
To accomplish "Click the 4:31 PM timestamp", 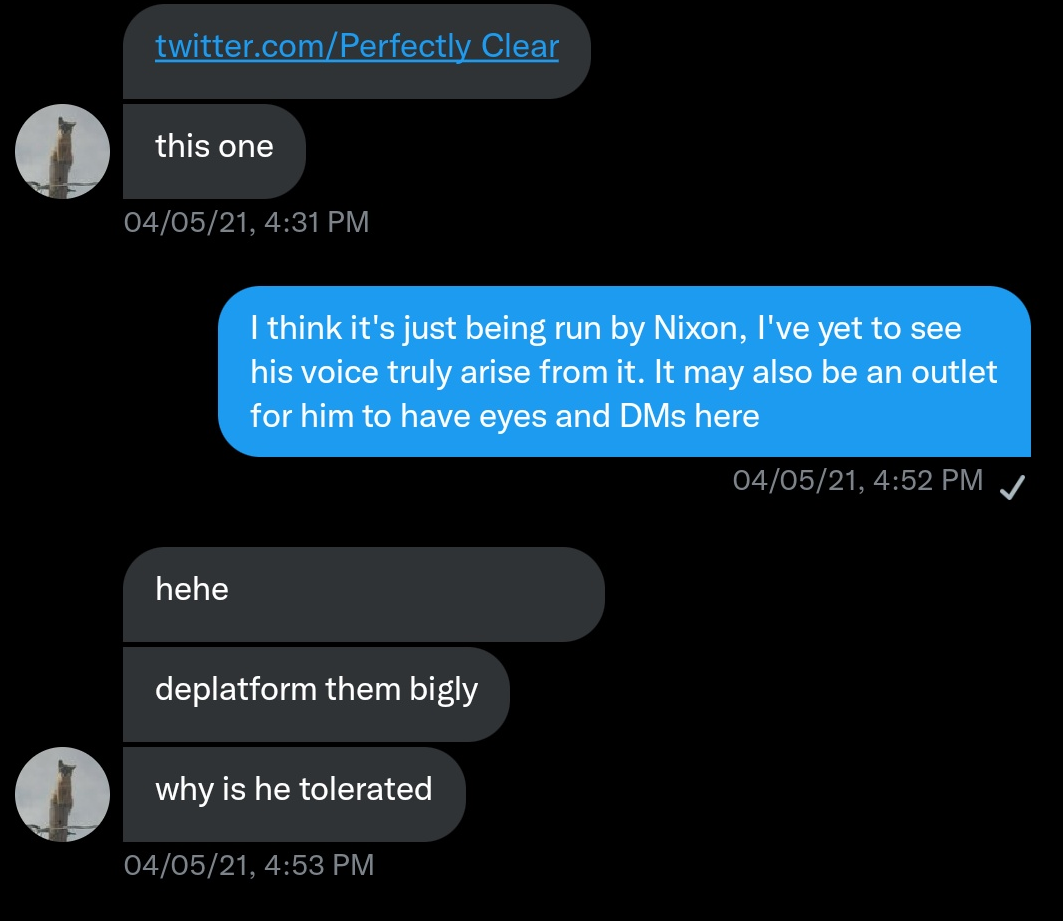I will pos(246,222).
